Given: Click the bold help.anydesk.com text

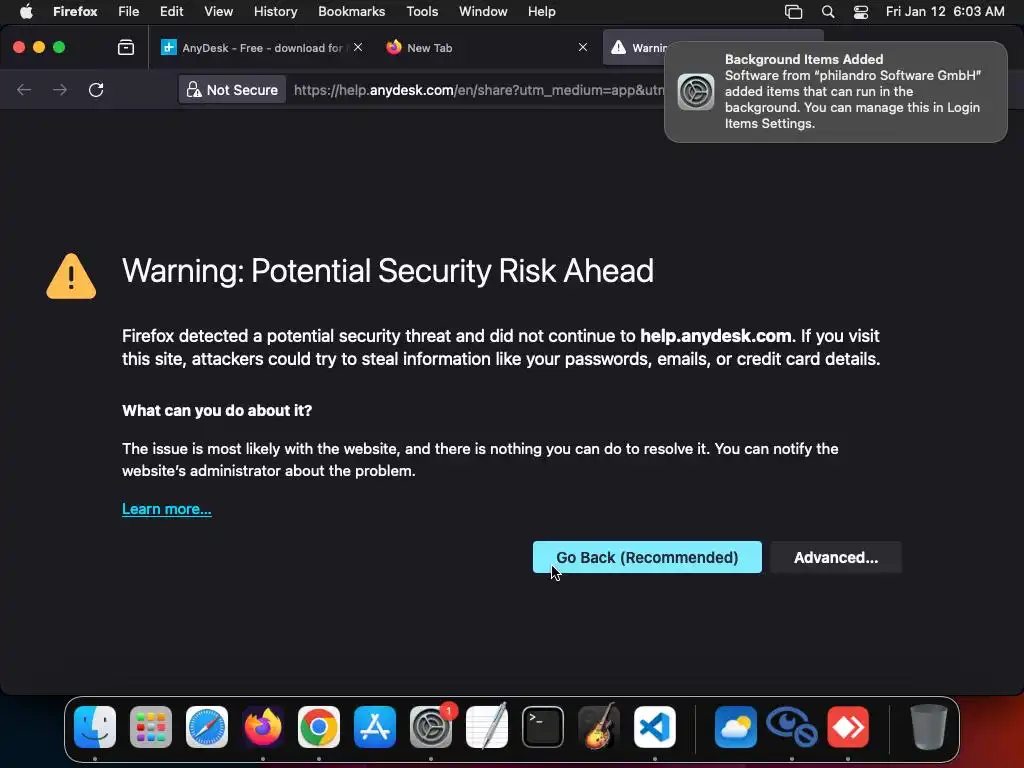Looking at the screenshot, I should 716,336.
